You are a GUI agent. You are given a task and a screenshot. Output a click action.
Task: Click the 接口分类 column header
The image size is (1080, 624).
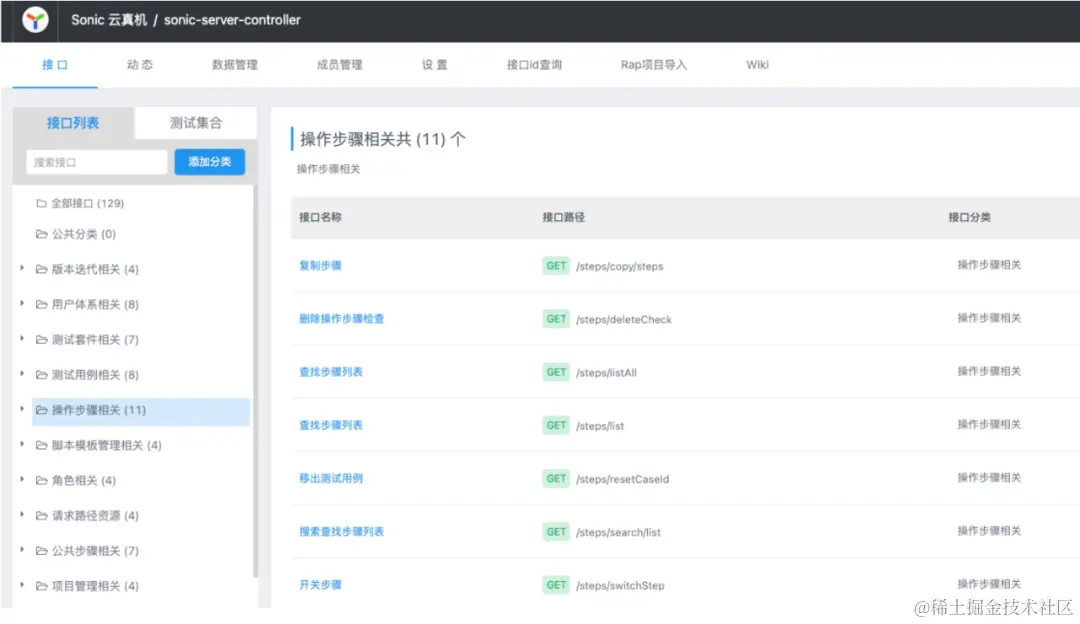[x=970, y=218]
